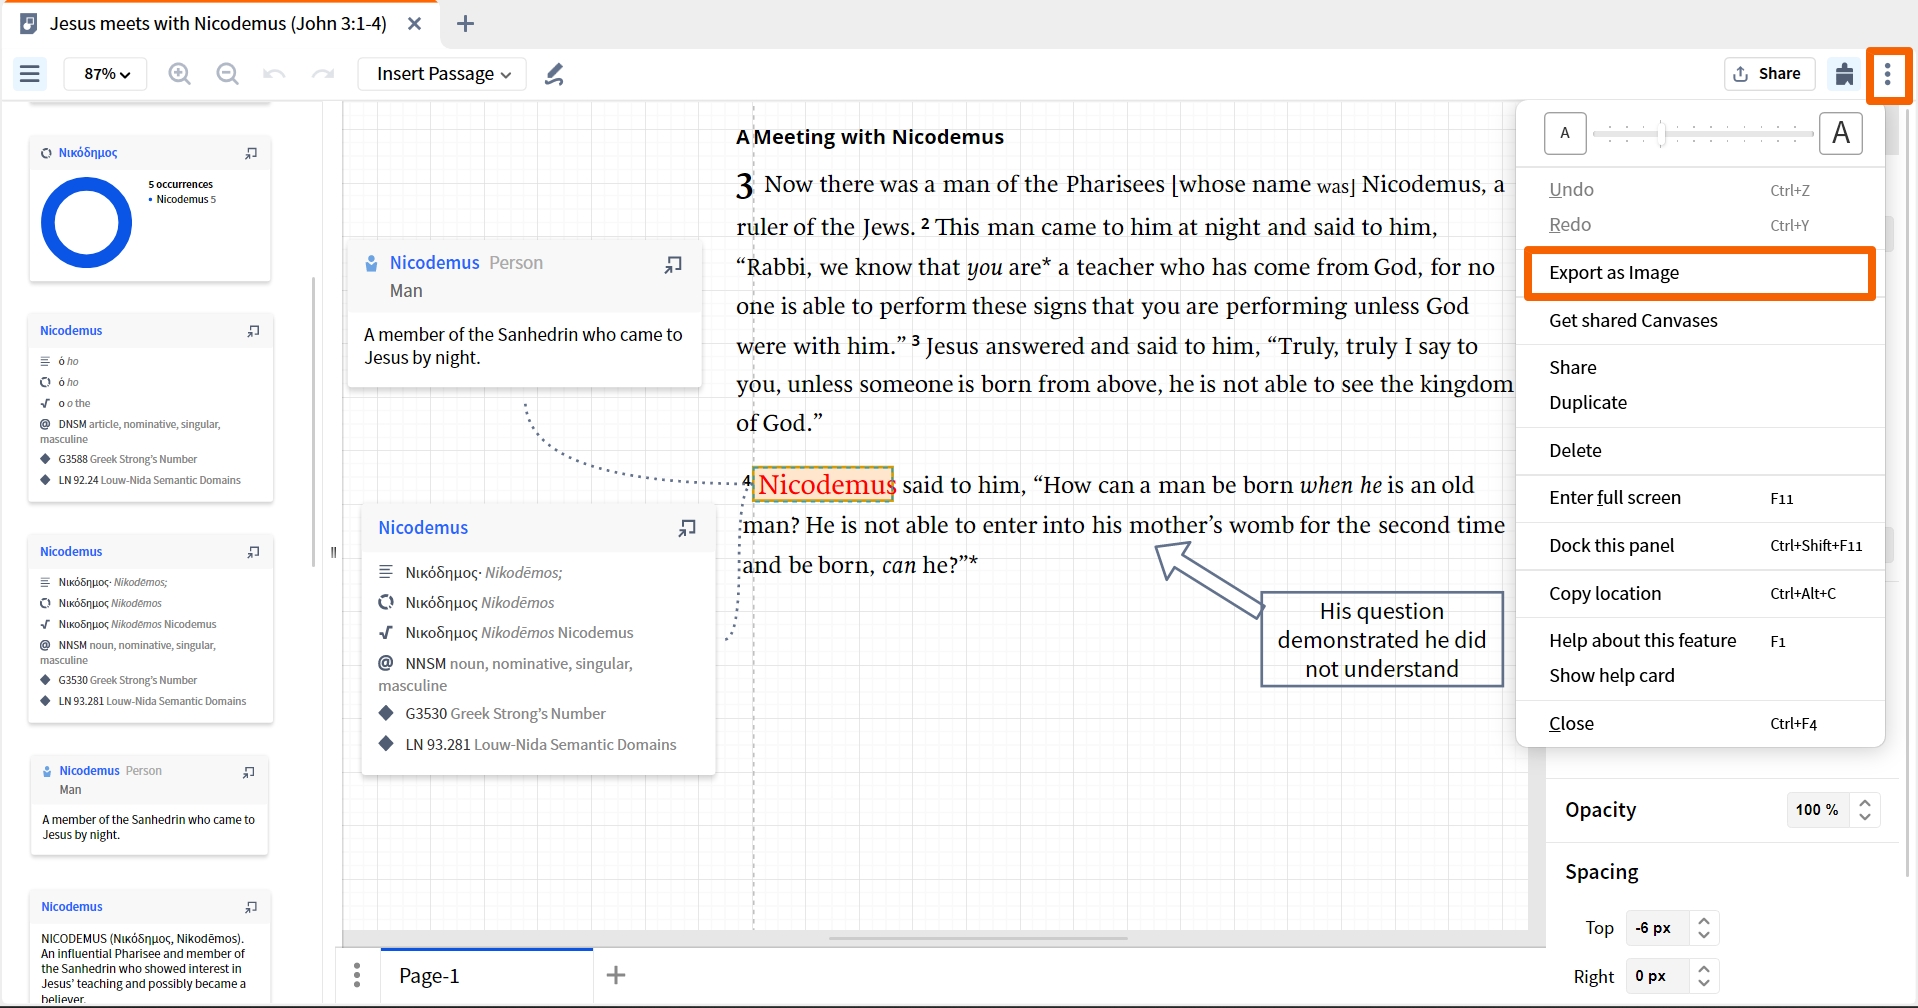Screen dimensions: 1918x1008
Task: Open the Insert Passage dropdown
Action: pyautogui.click(x=443, y=74)
